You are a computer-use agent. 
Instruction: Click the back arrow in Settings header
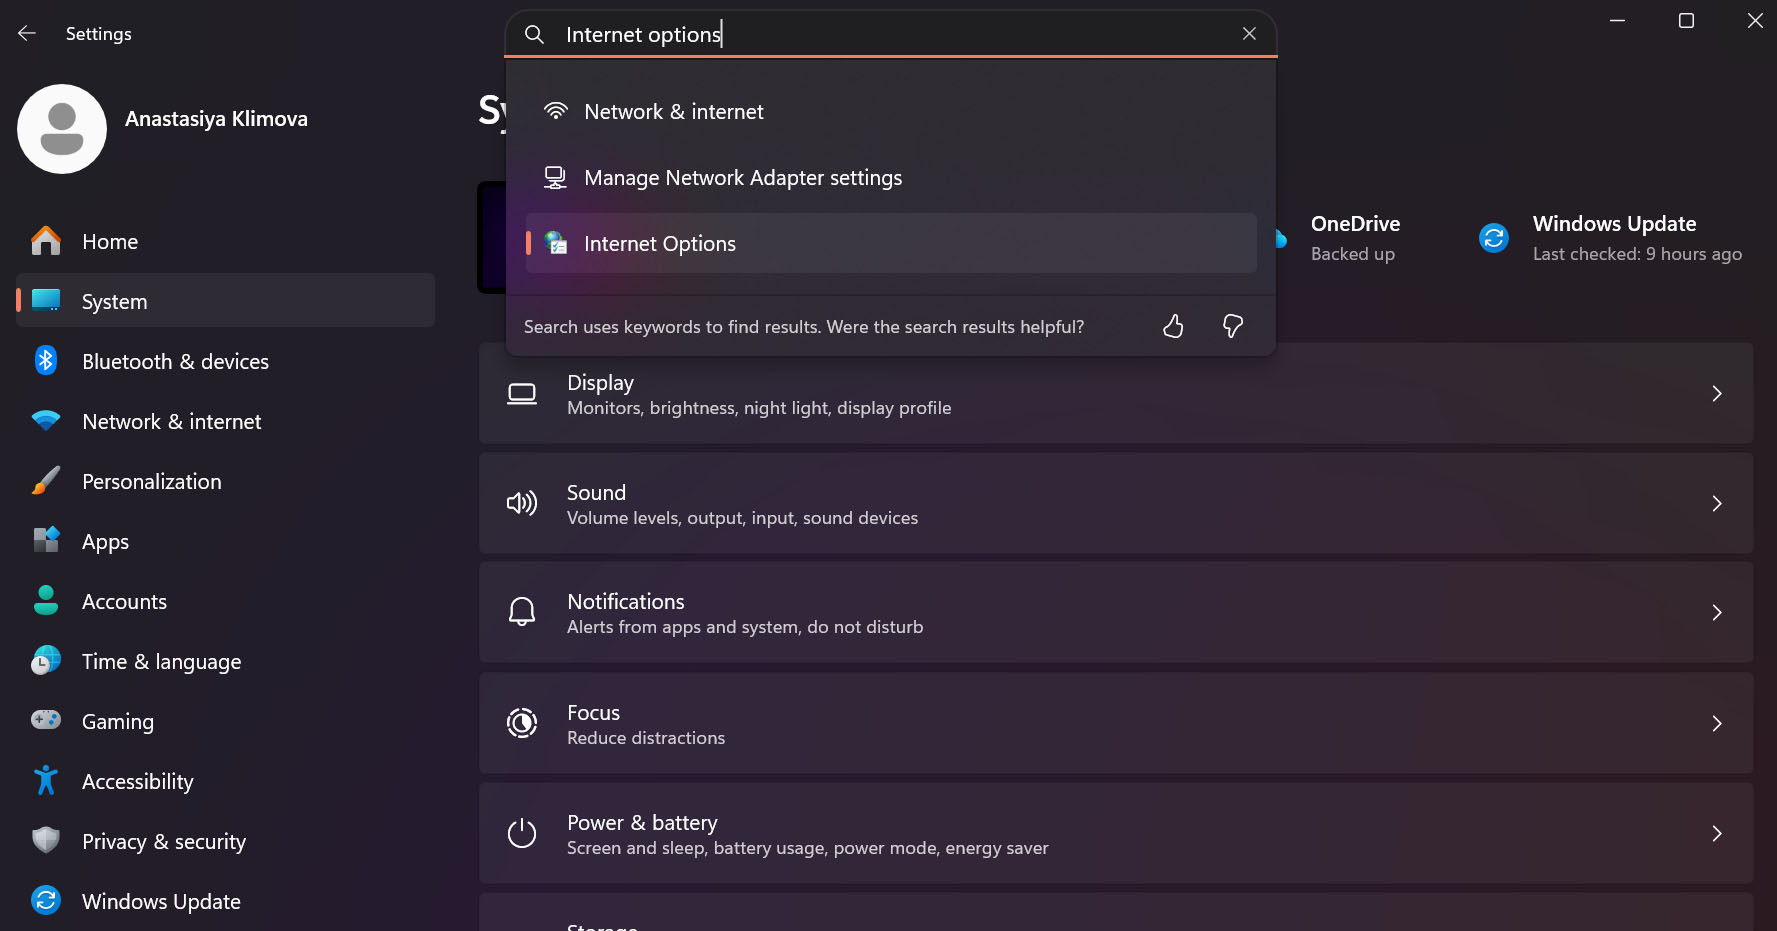(27, 33)
